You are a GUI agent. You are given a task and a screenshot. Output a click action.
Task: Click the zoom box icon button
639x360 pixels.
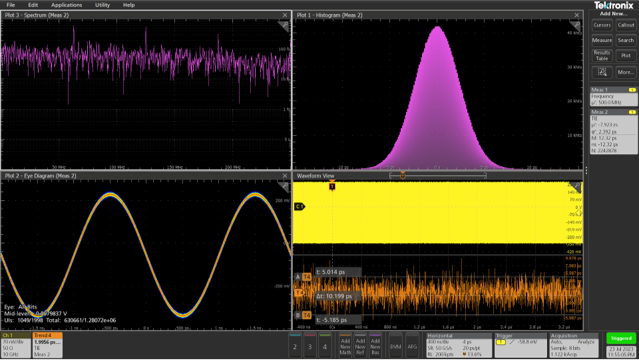point(602,72)
